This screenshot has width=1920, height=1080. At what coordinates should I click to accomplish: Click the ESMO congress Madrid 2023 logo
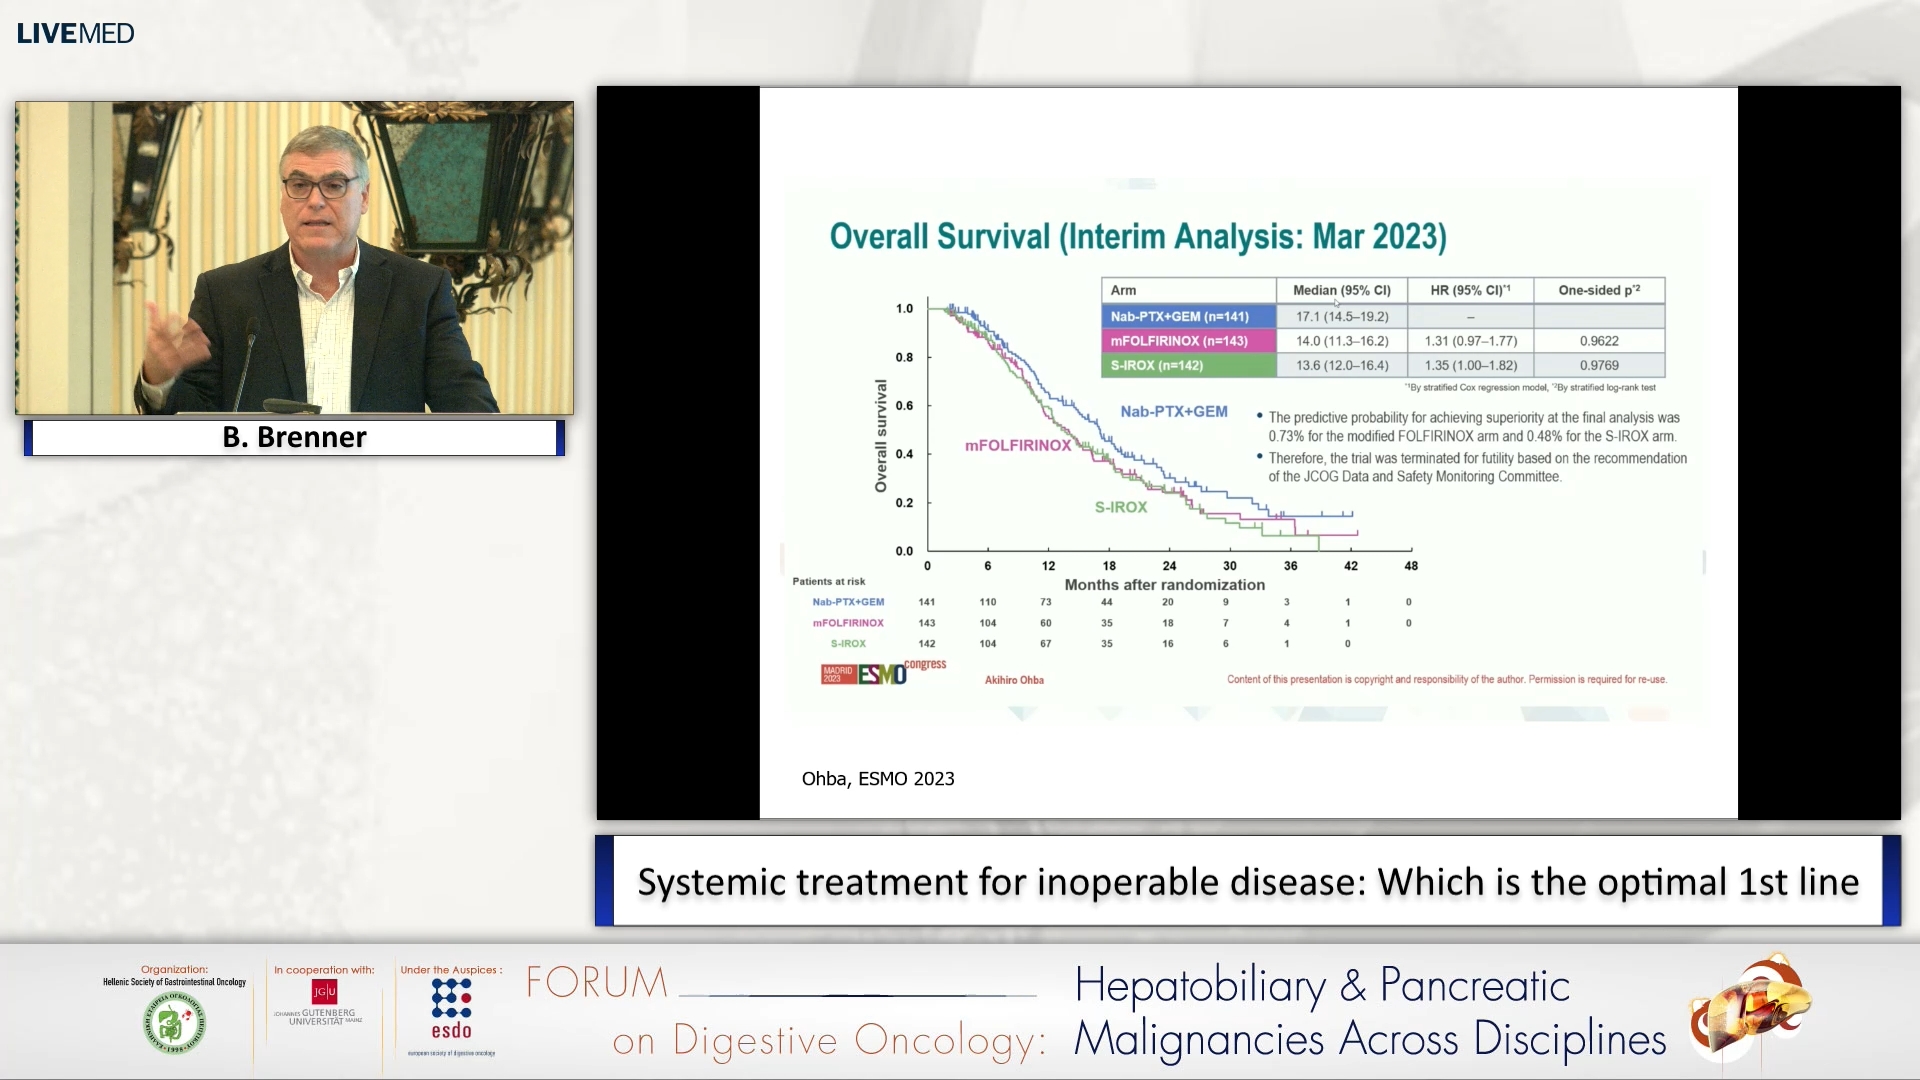coord(883,672)
